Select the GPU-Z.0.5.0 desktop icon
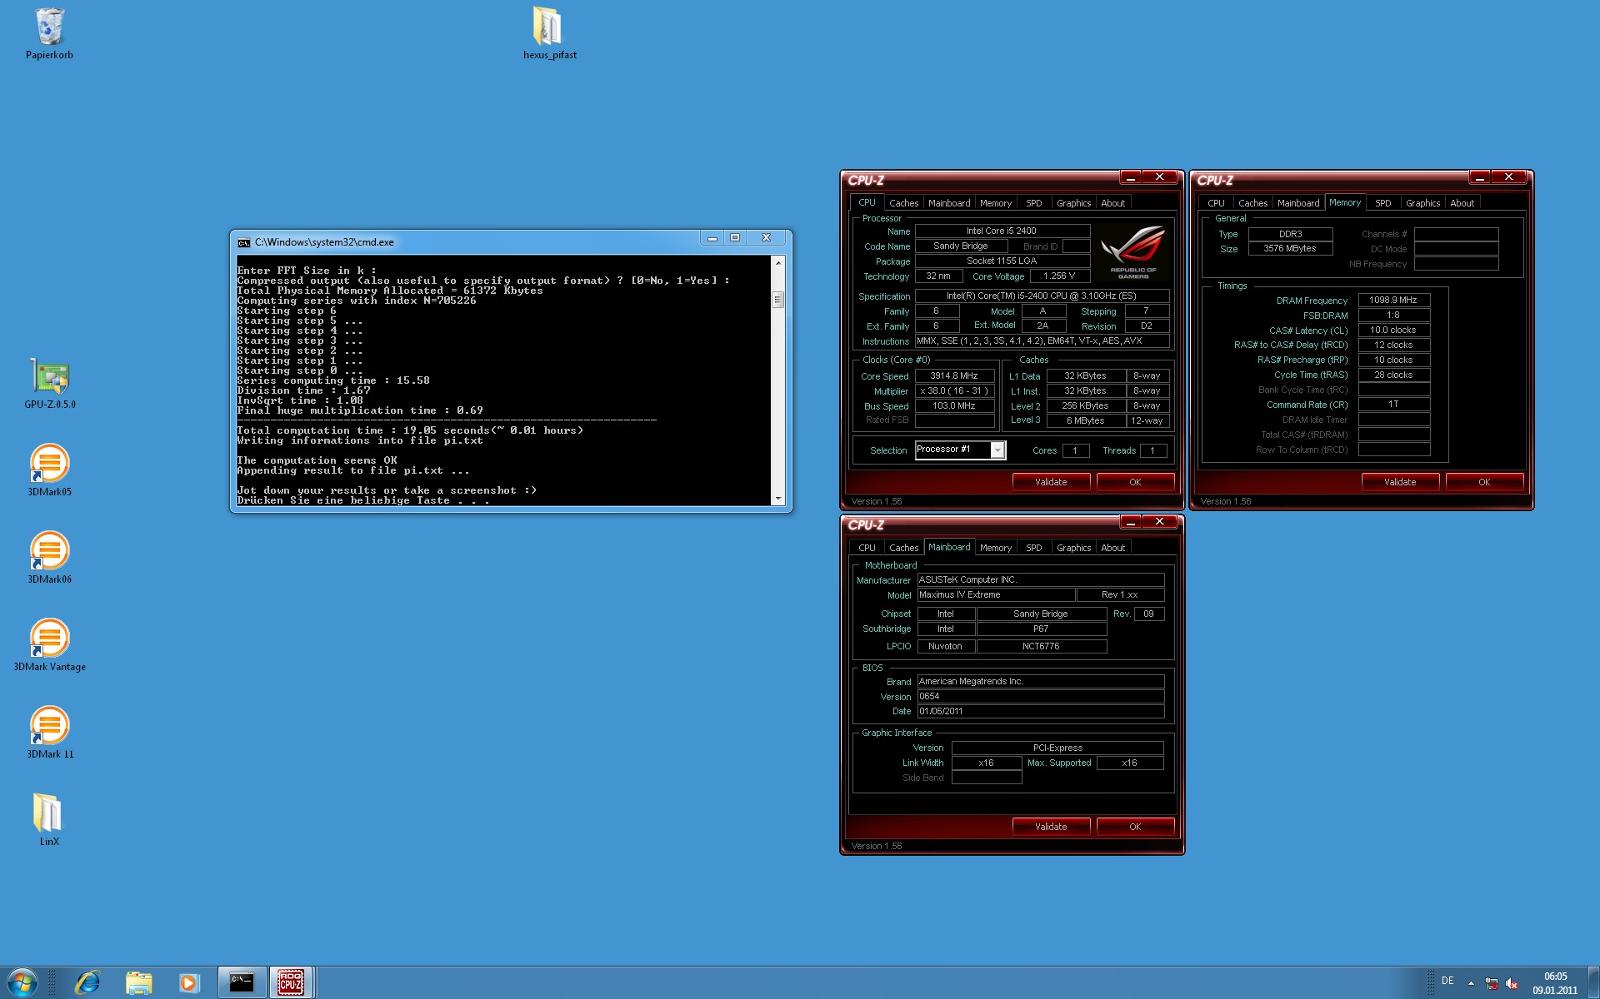 point(50,383)
